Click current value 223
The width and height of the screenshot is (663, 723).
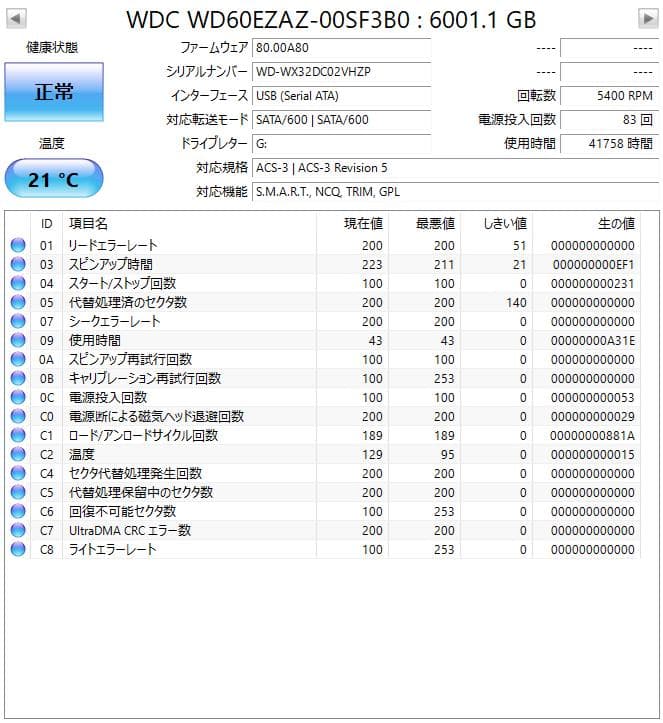(x=372, y=264)
